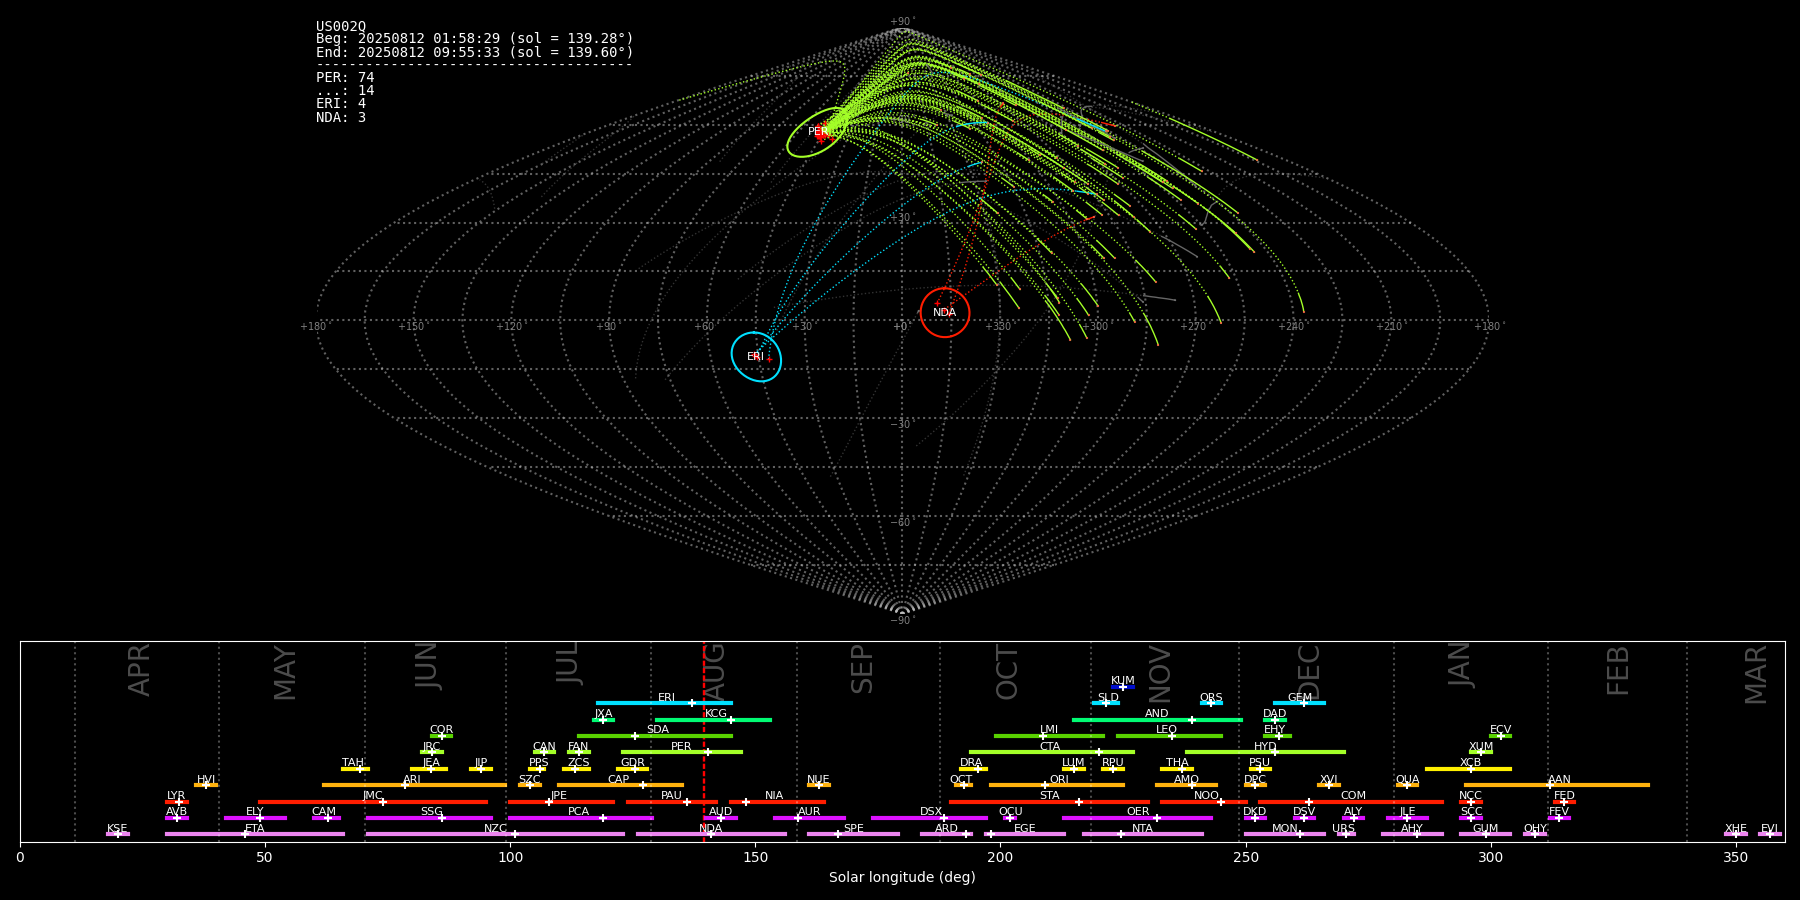Click the +90° label atop the sky map

click(x=902, y=22)
